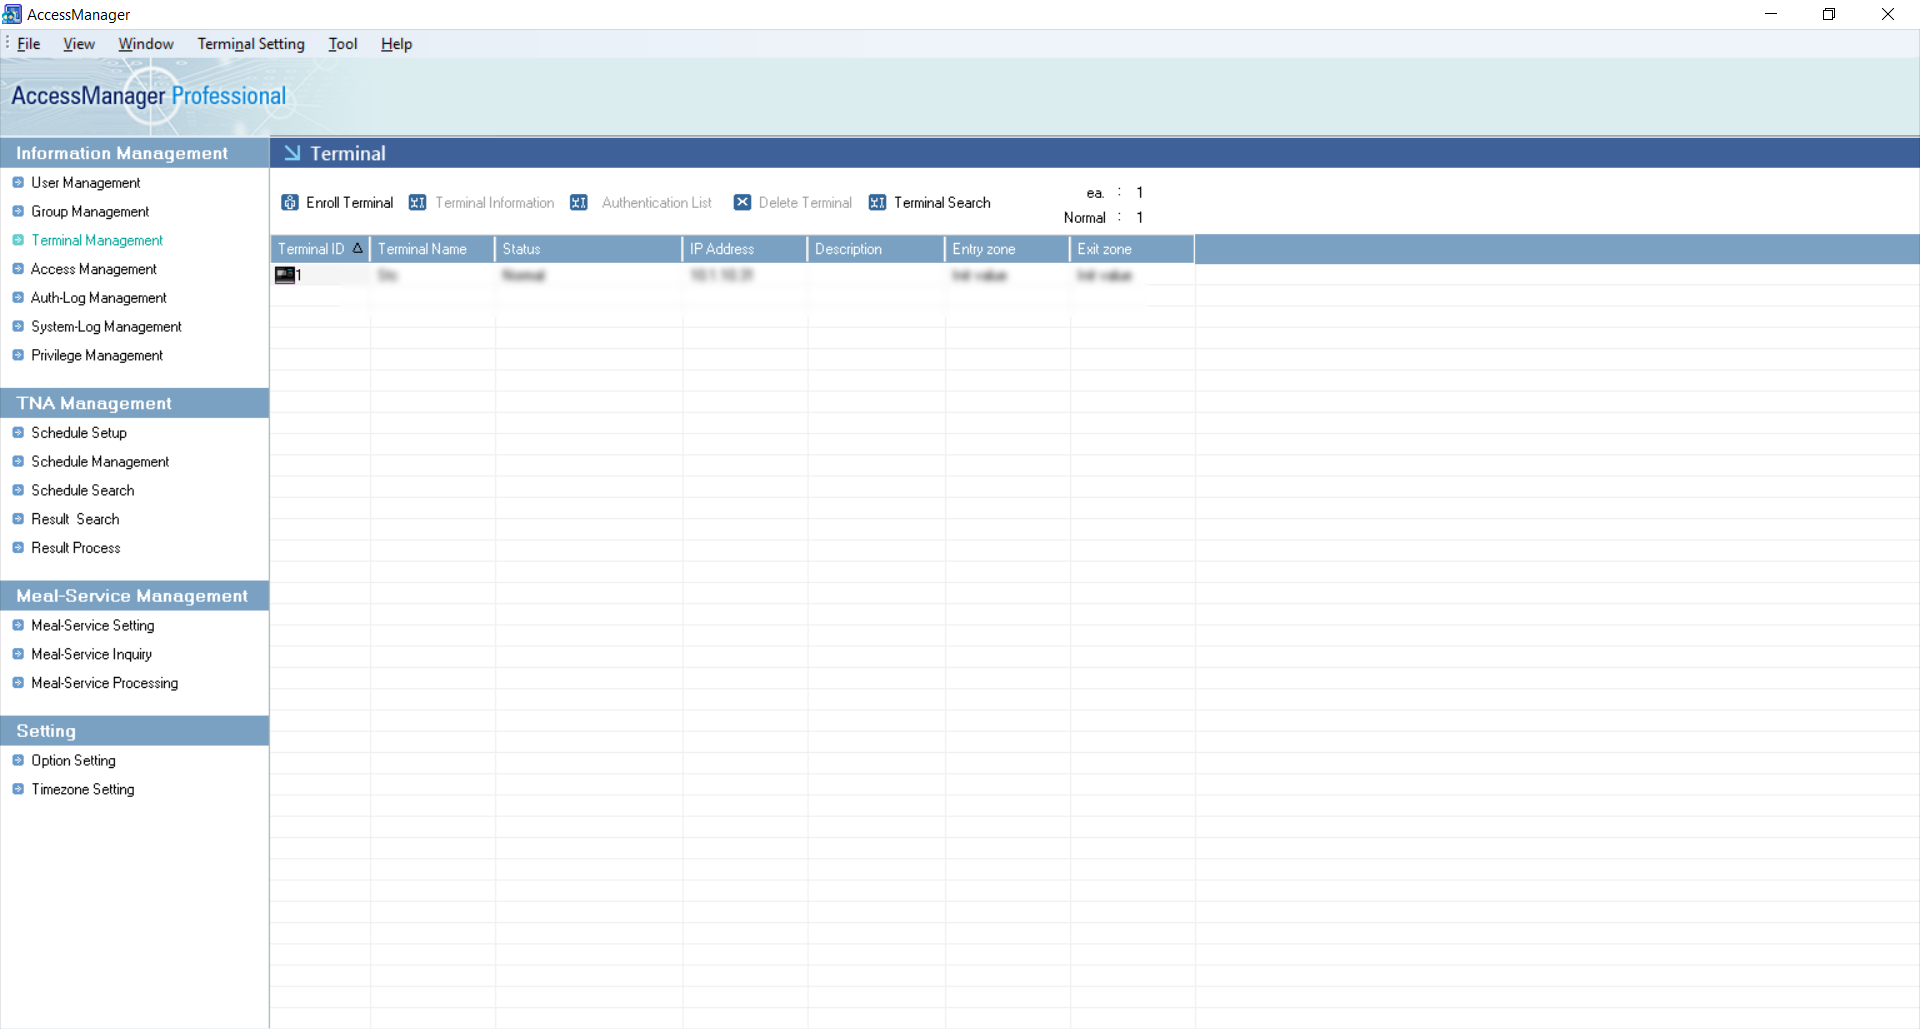Open the Window menu
Viewport: 1920px width, 1029px height.
click(x=145, y=44)
